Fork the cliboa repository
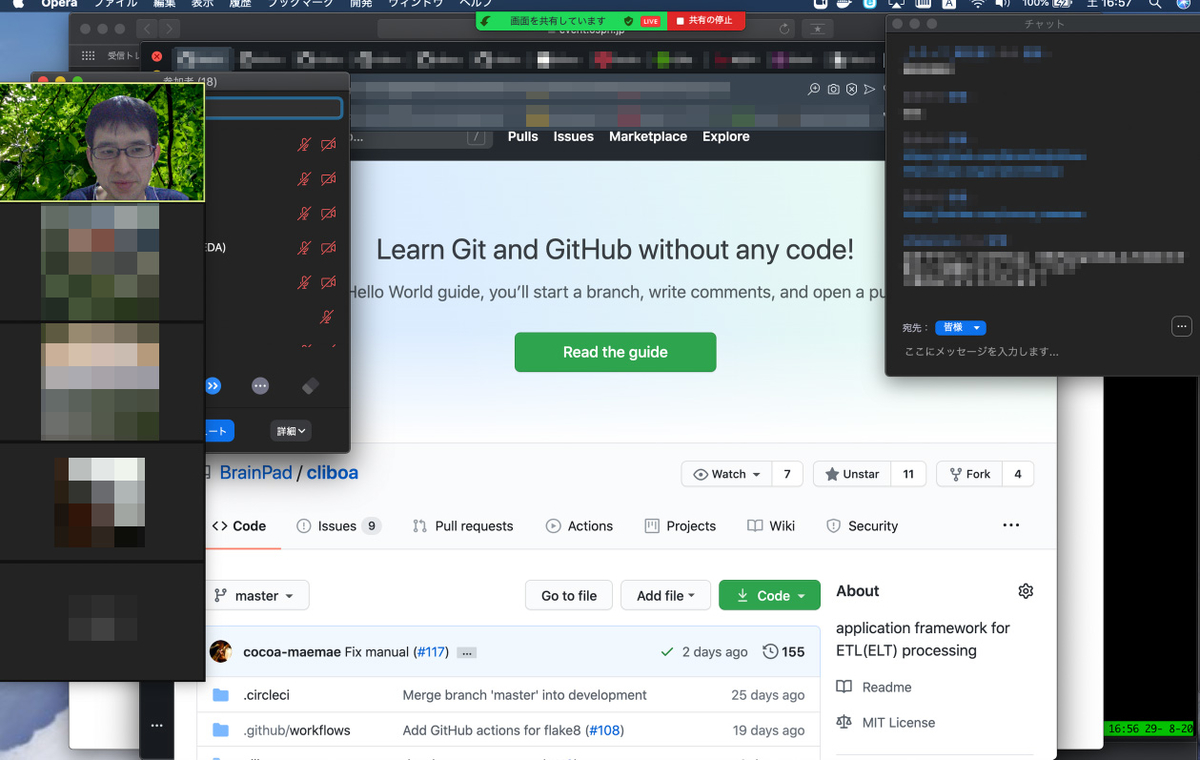Screen dimensions: 1200x760 tap(967, 474)
